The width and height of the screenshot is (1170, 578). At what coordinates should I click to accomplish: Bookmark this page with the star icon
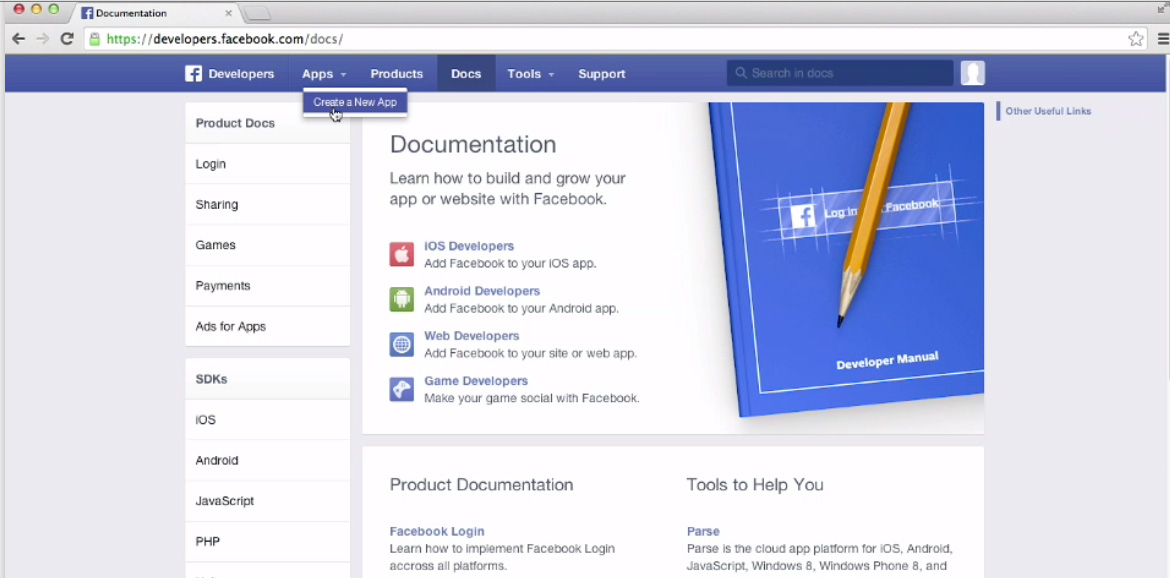click(x=1136, y=39)
